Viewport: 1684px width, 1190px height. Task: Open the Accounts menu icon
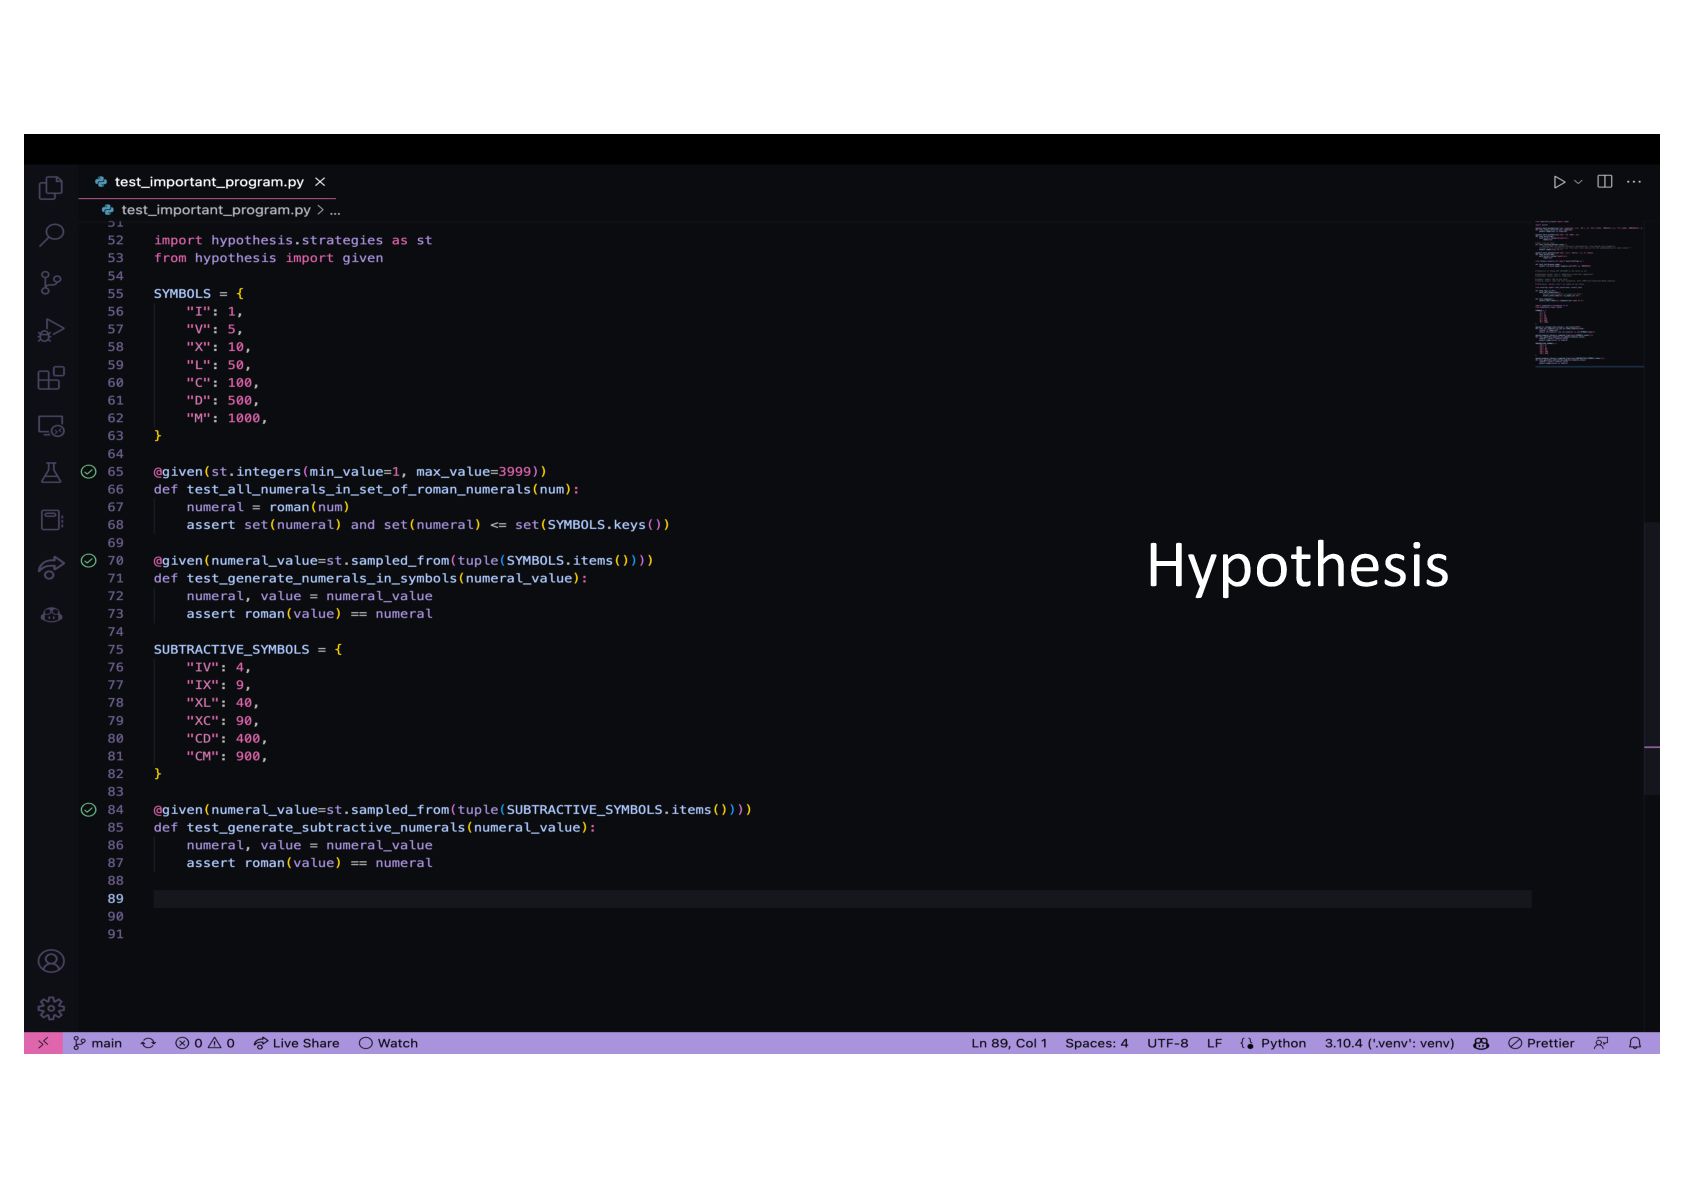(x=51, y=961)
